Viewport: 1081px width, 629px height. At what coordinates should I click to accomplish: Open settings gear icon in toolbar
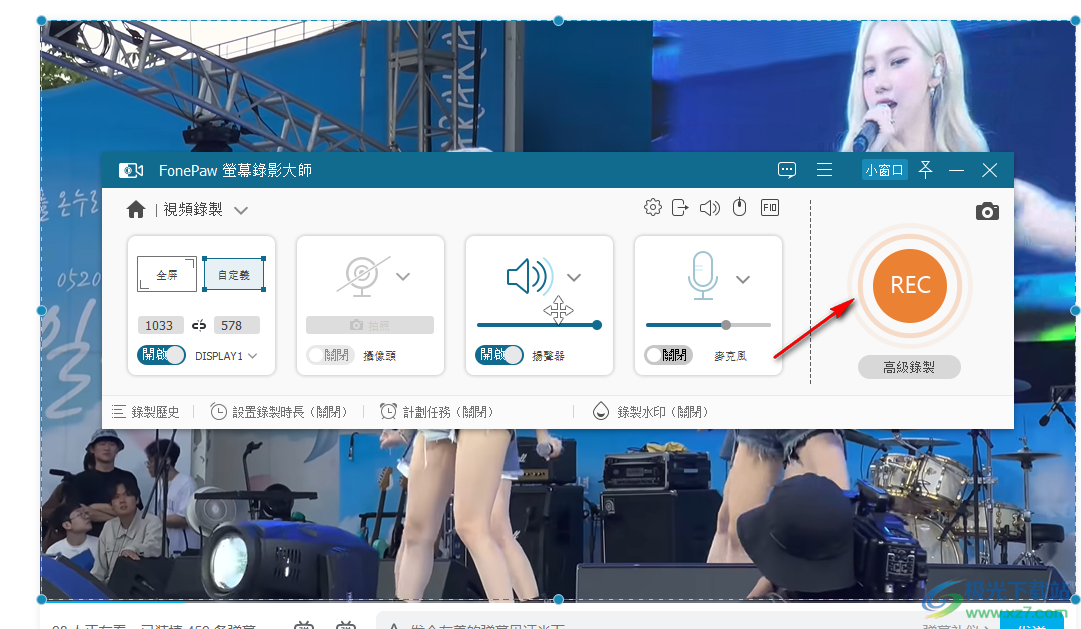pos(653,207)
